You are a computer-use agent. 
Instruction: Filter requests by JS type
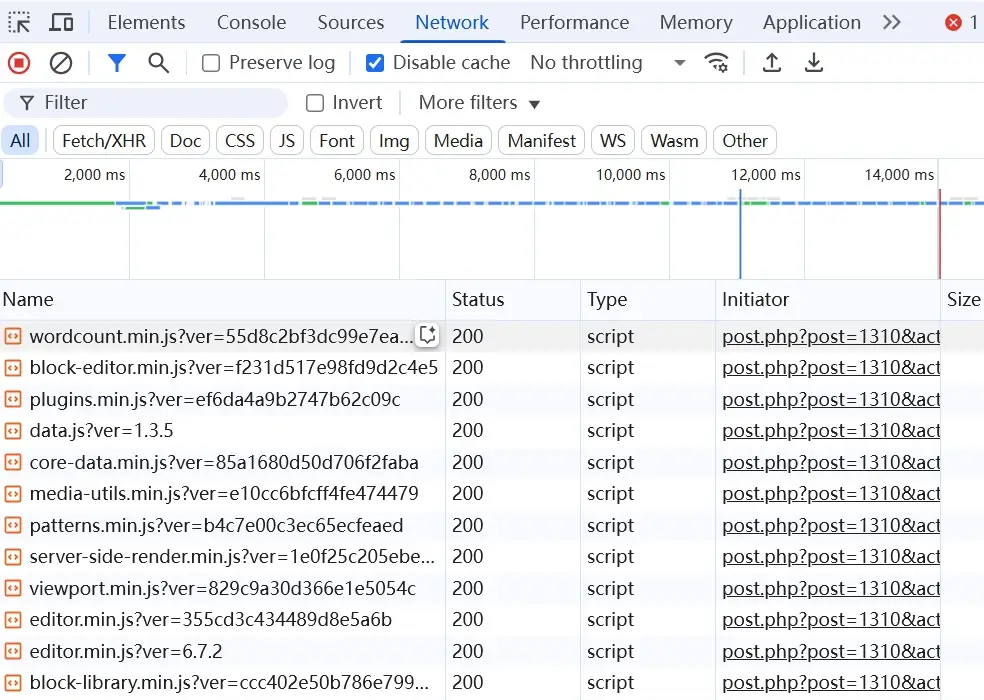(287, 141)
